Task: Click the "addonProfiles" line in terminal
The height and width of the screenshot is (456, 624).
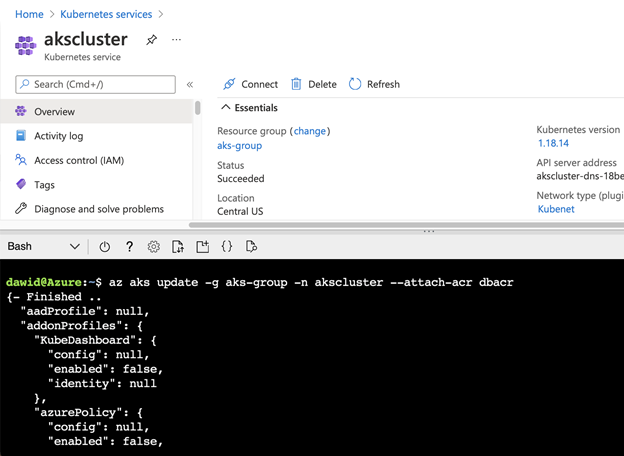Action: coord(82,326)
